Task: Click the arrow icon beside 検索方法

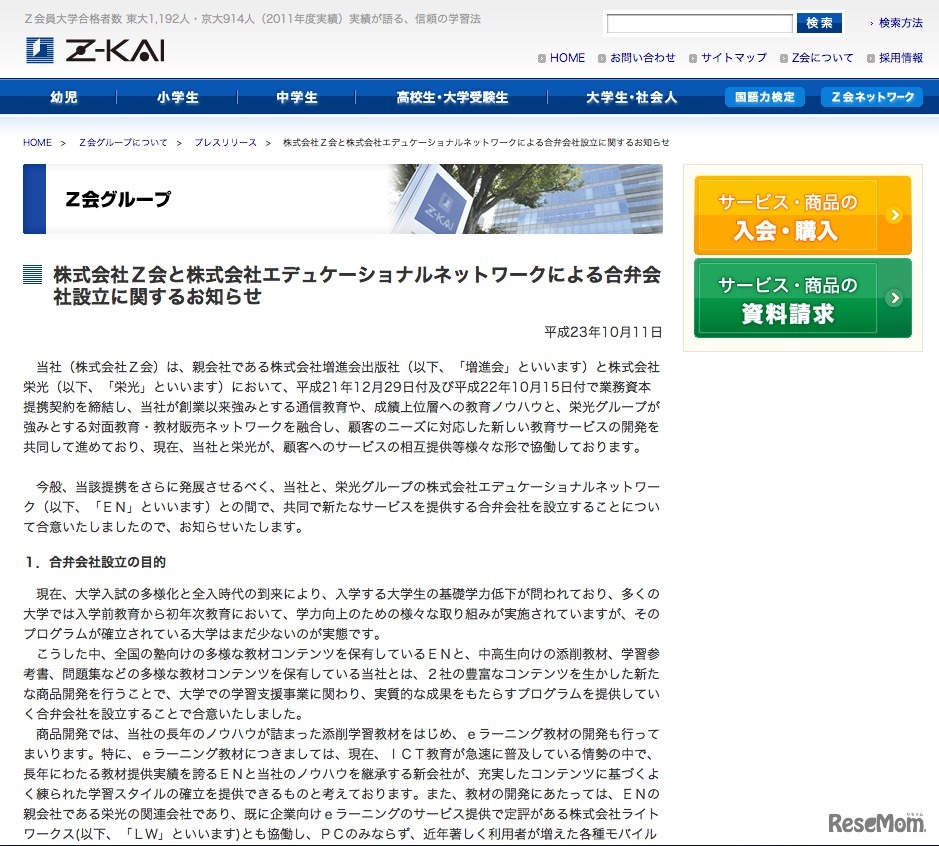Action: (871, 24)
